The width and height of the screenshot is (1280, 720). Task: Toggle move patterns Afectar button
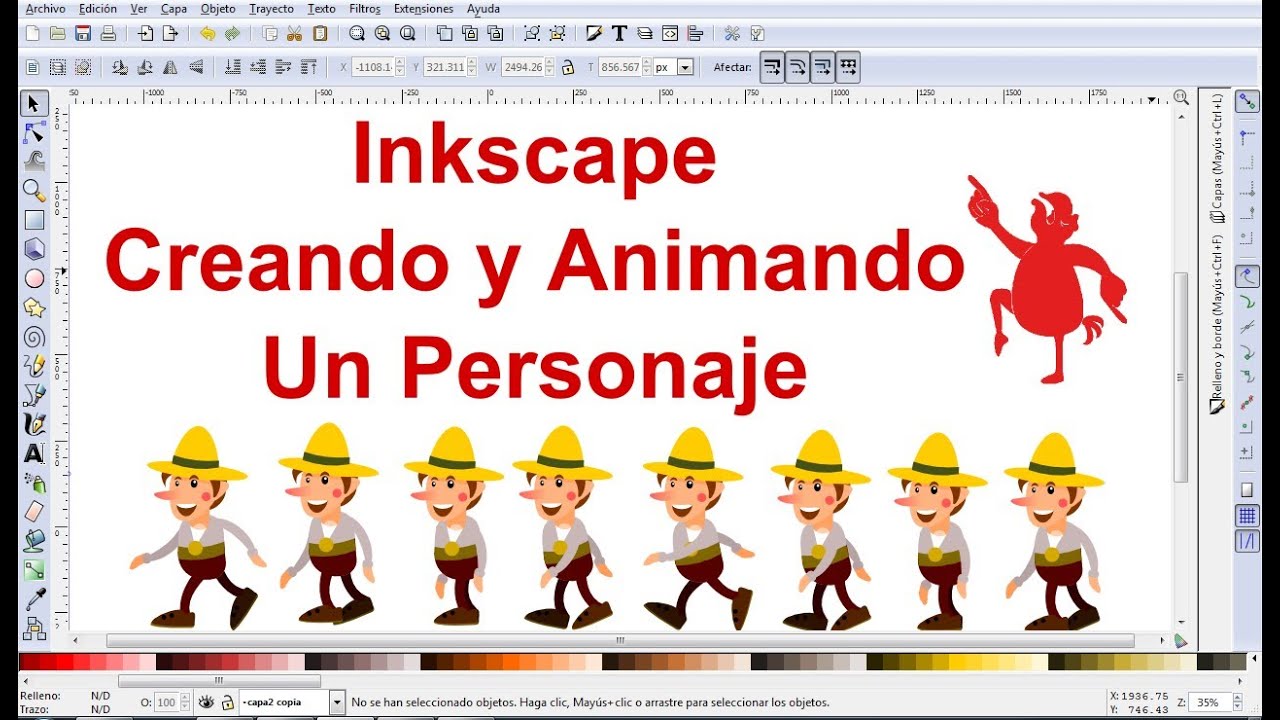coord(848,67)
